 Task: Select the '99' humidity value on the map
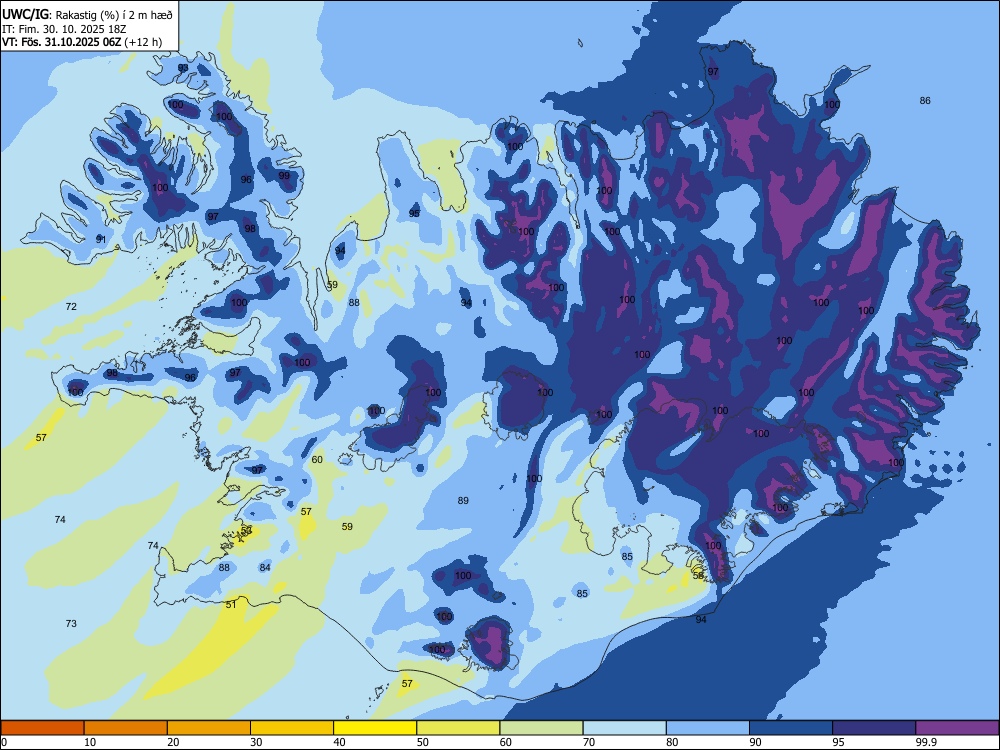coord(284,175)
